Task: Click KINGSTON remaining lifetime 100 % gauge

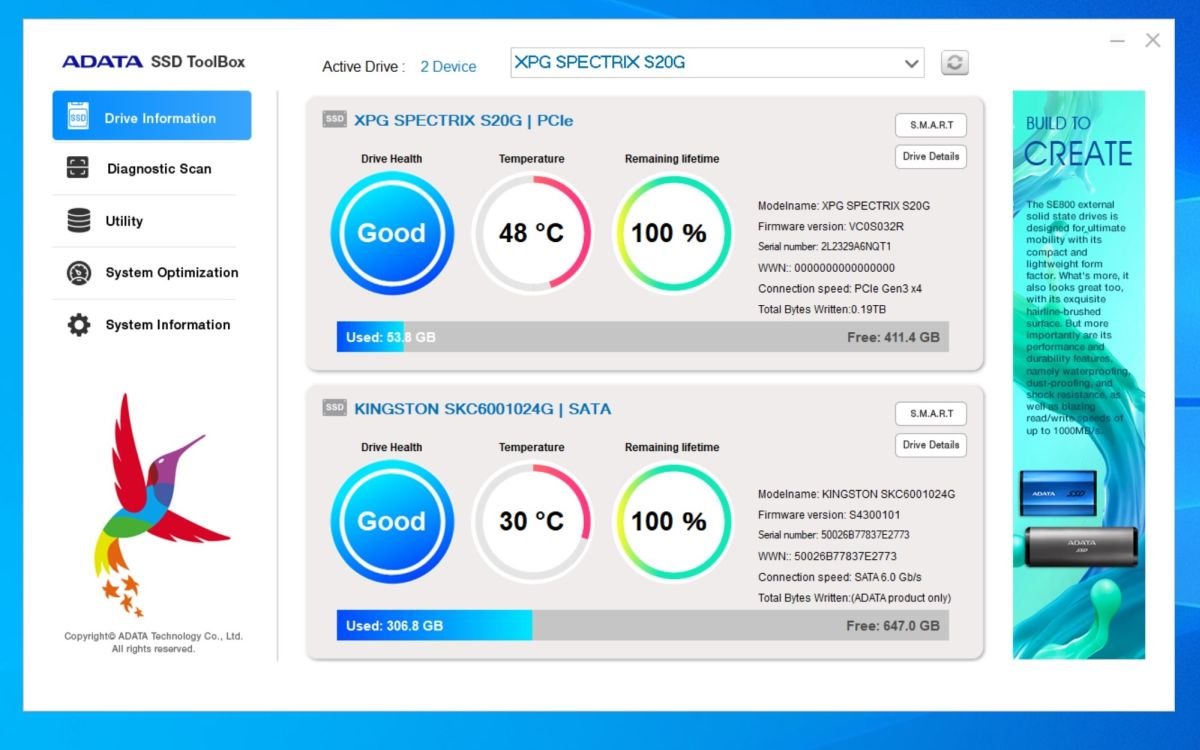Action: pyautogui.click(x=671, y=521)
